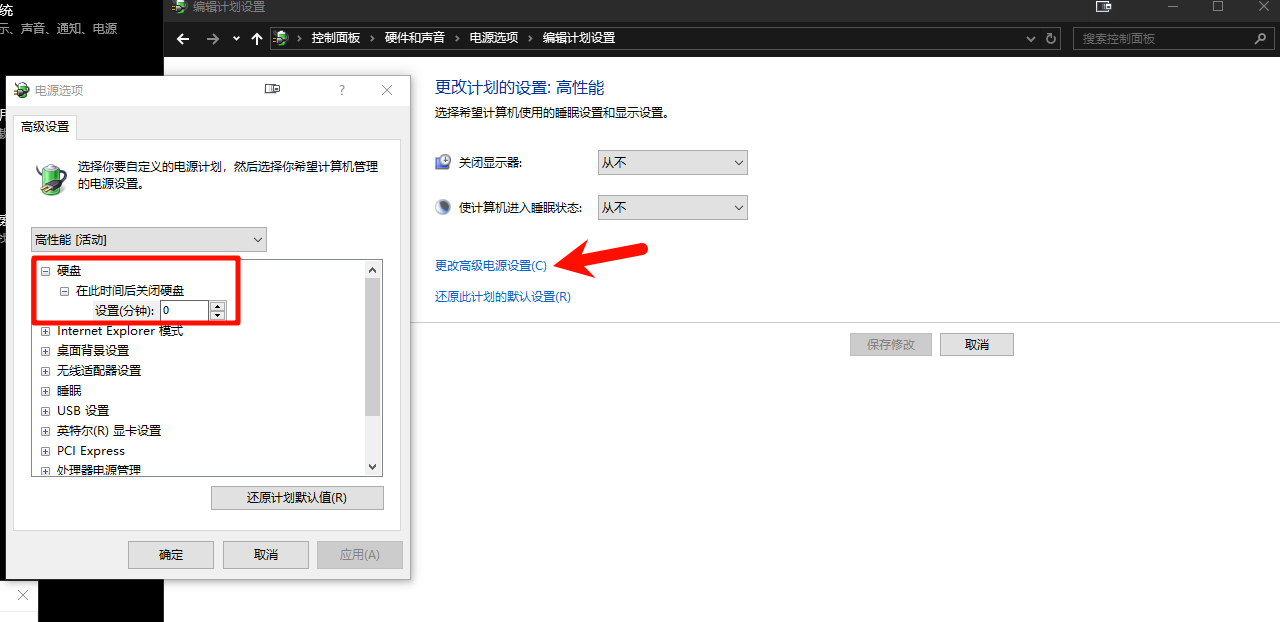
Task: Expand 处理器电源管理 node
Action: [45, 470]
